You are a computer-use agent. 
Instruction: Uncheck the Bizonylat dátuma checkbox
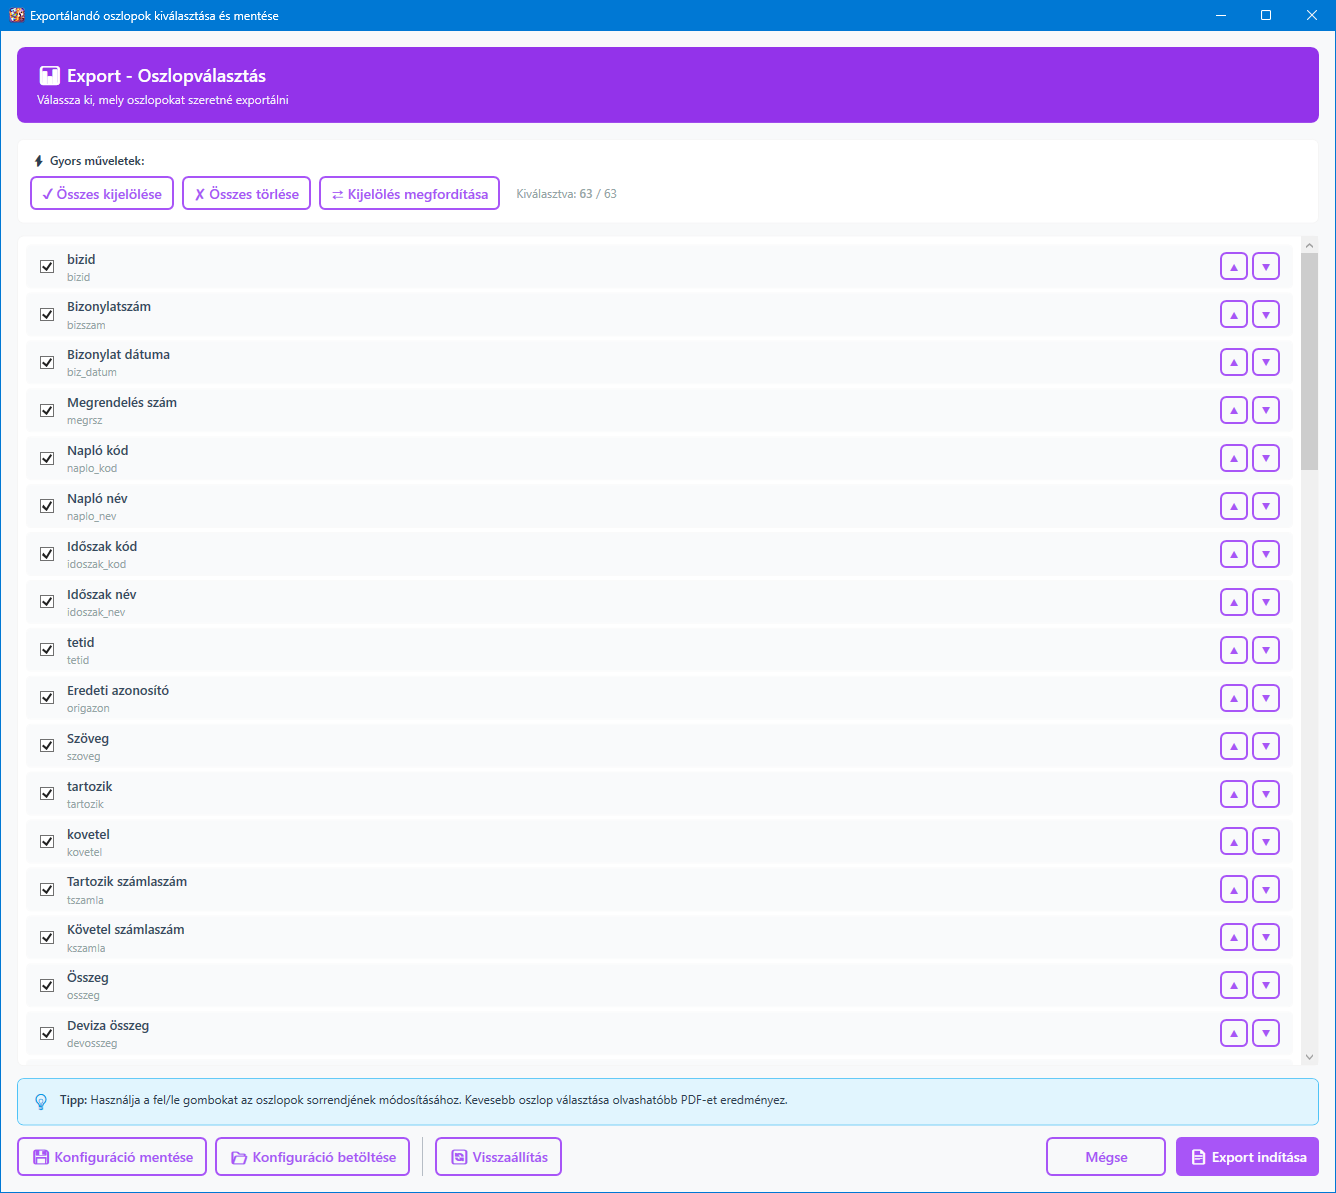click(47, 363)
